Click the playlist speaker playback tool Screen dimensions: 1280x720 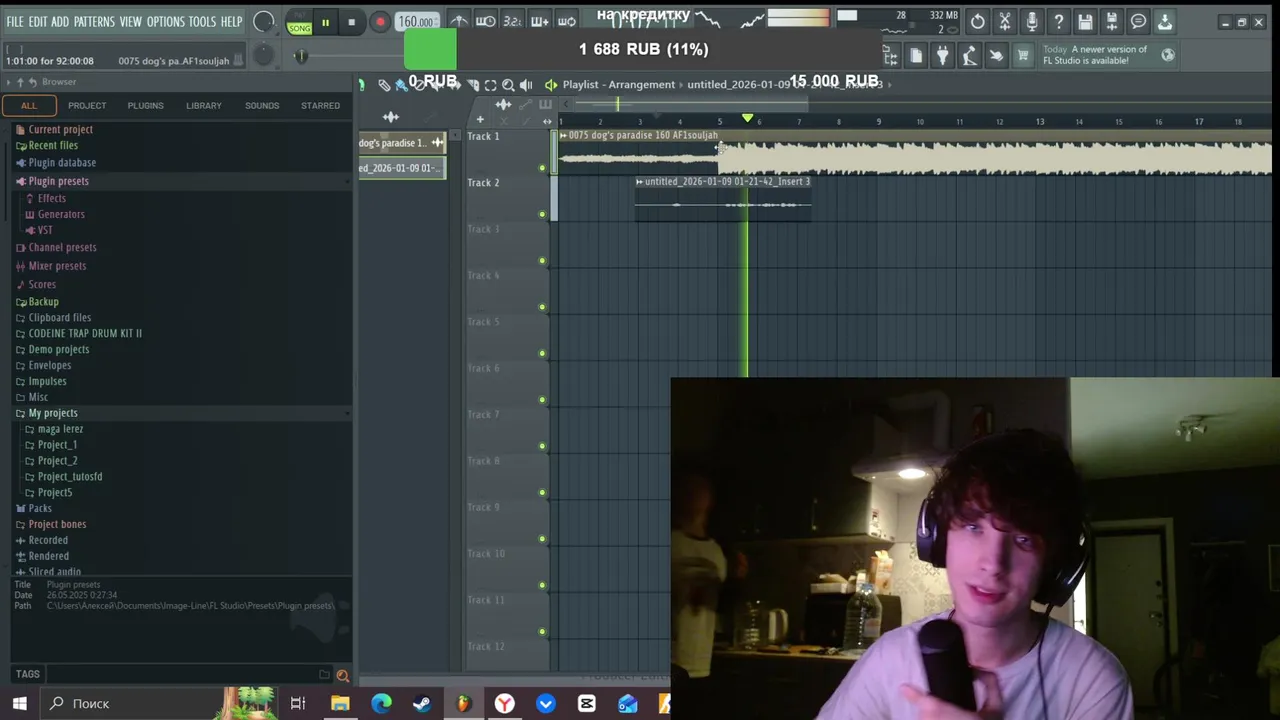point(526,85)
